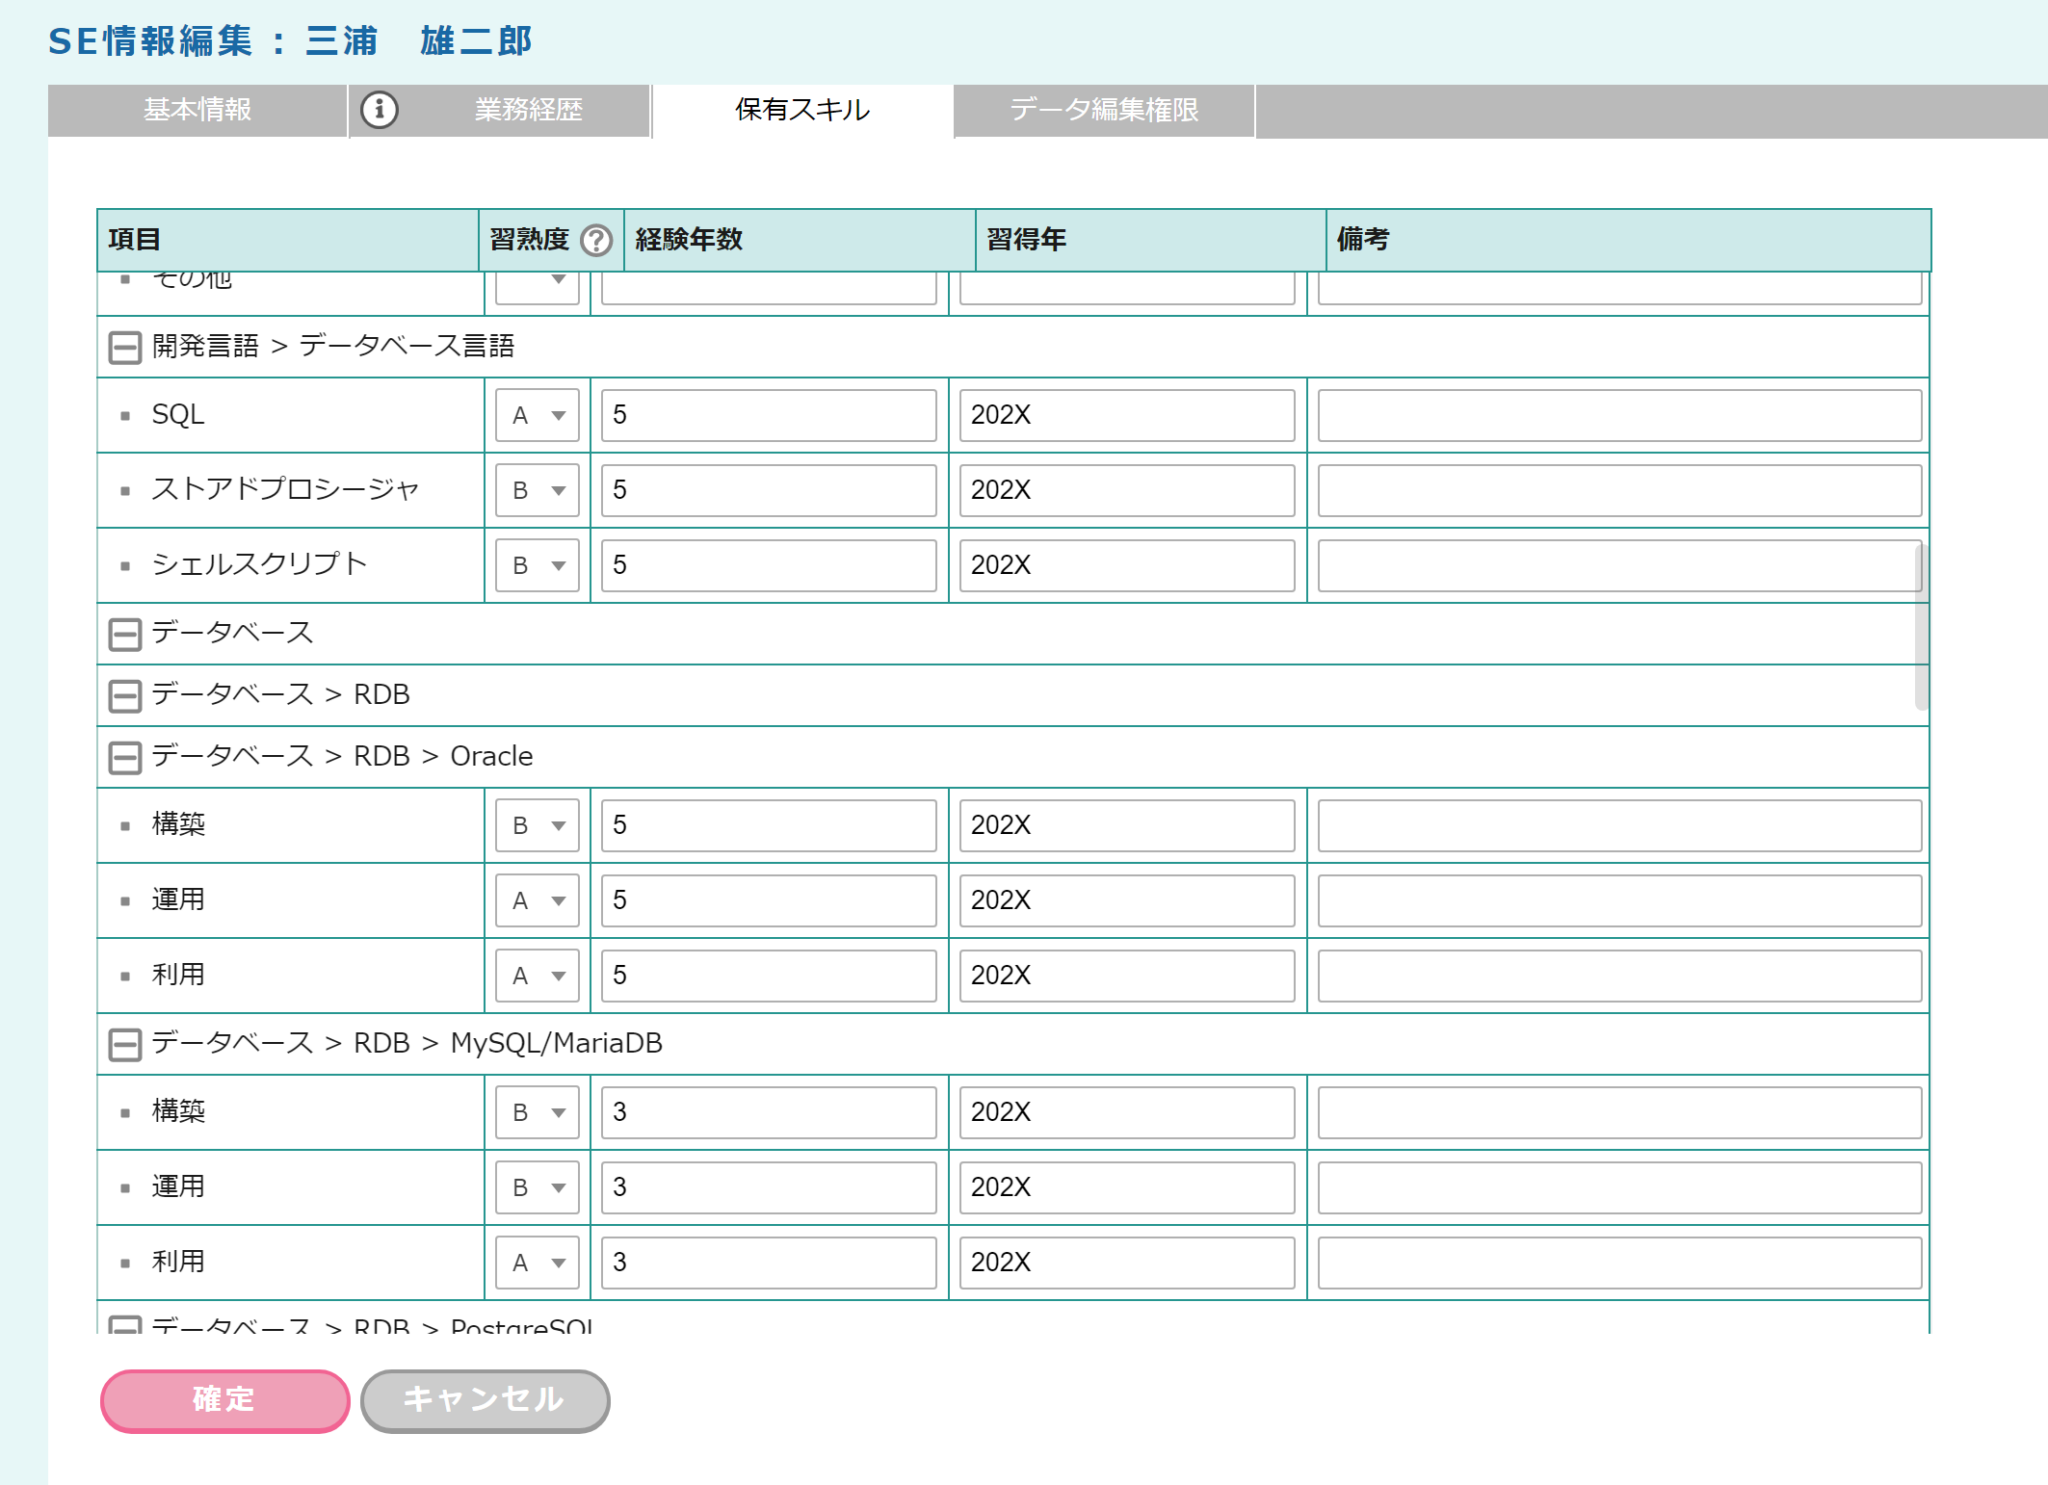
Task: Switch to the 業務経歴 tab
Action: point(528,110)
